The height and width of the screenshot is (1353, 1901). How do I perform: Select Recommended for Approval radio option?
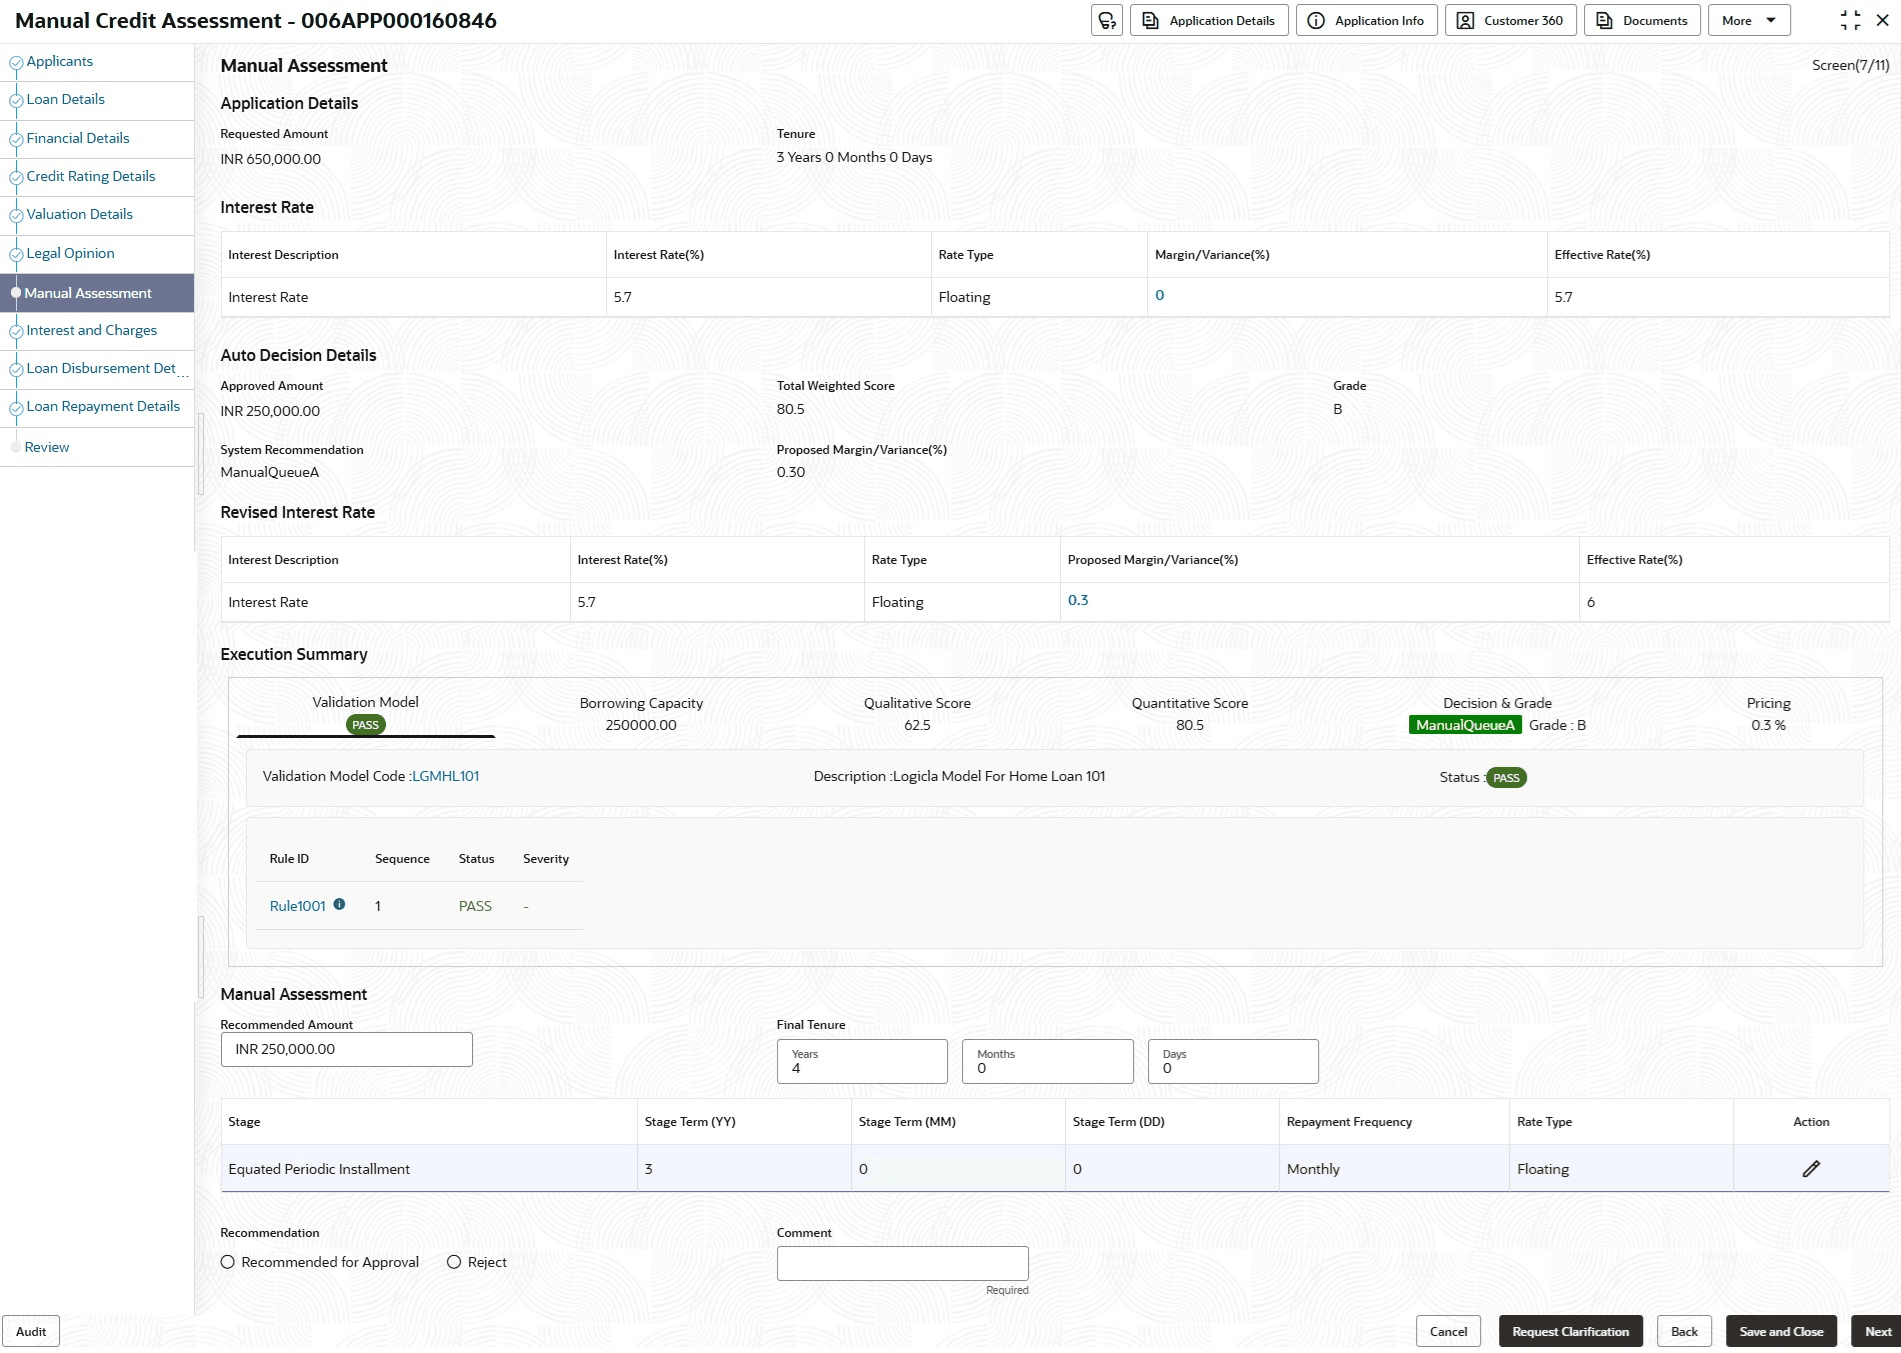[x=228, y=1262]
